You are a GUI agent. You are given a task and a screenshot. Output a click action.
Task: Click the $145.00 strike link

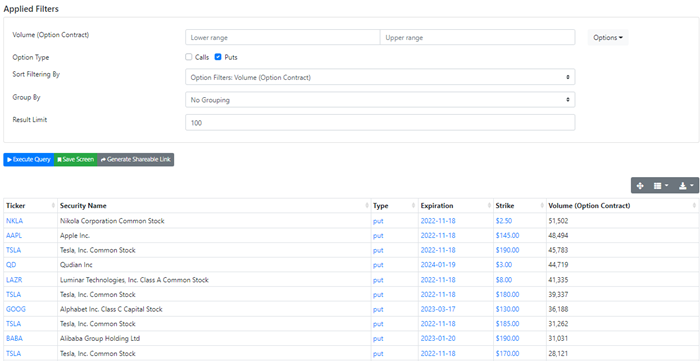507,235
